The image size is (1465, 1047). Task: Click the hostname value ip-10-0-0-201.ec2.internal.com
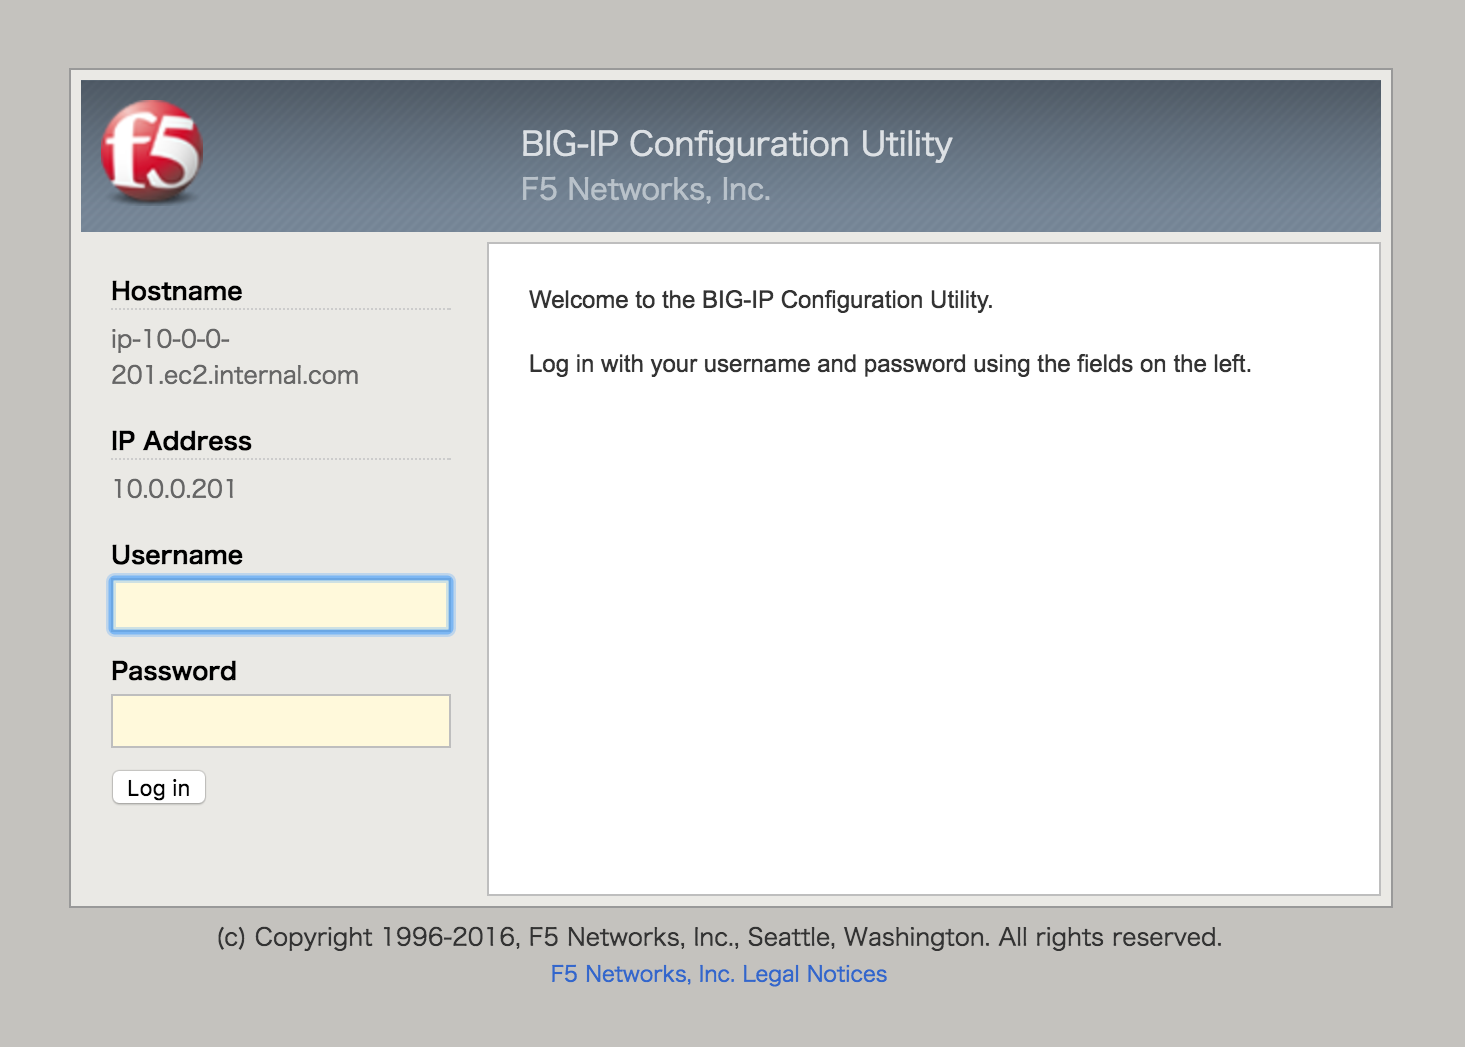235,357
